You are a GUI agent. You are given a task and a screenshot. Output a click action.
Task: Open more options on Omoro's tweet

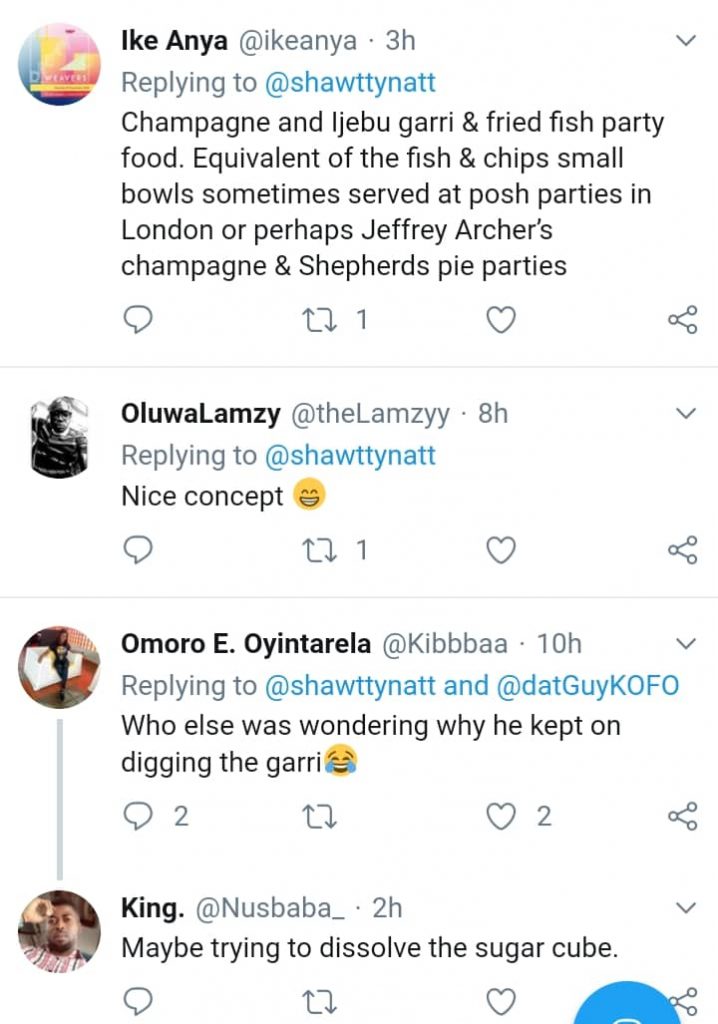pos(686,643)
